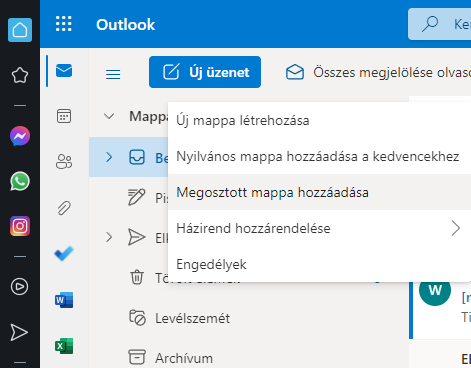Launch Word from the Outlook app rail
This screenshot has height=368, width=471.
click(x=64, y=300)
